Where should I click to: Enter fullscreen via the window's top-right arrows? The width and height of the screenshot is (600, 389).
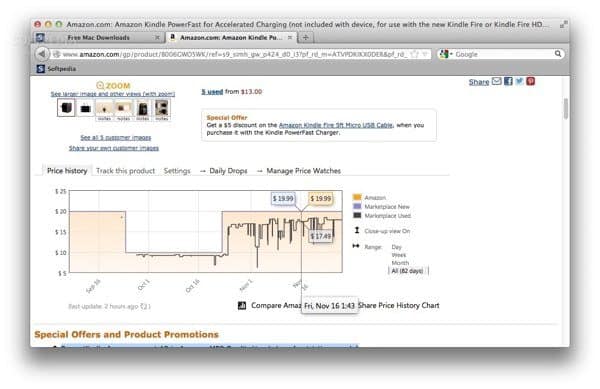pyautogui.click(x=563, y=24)
